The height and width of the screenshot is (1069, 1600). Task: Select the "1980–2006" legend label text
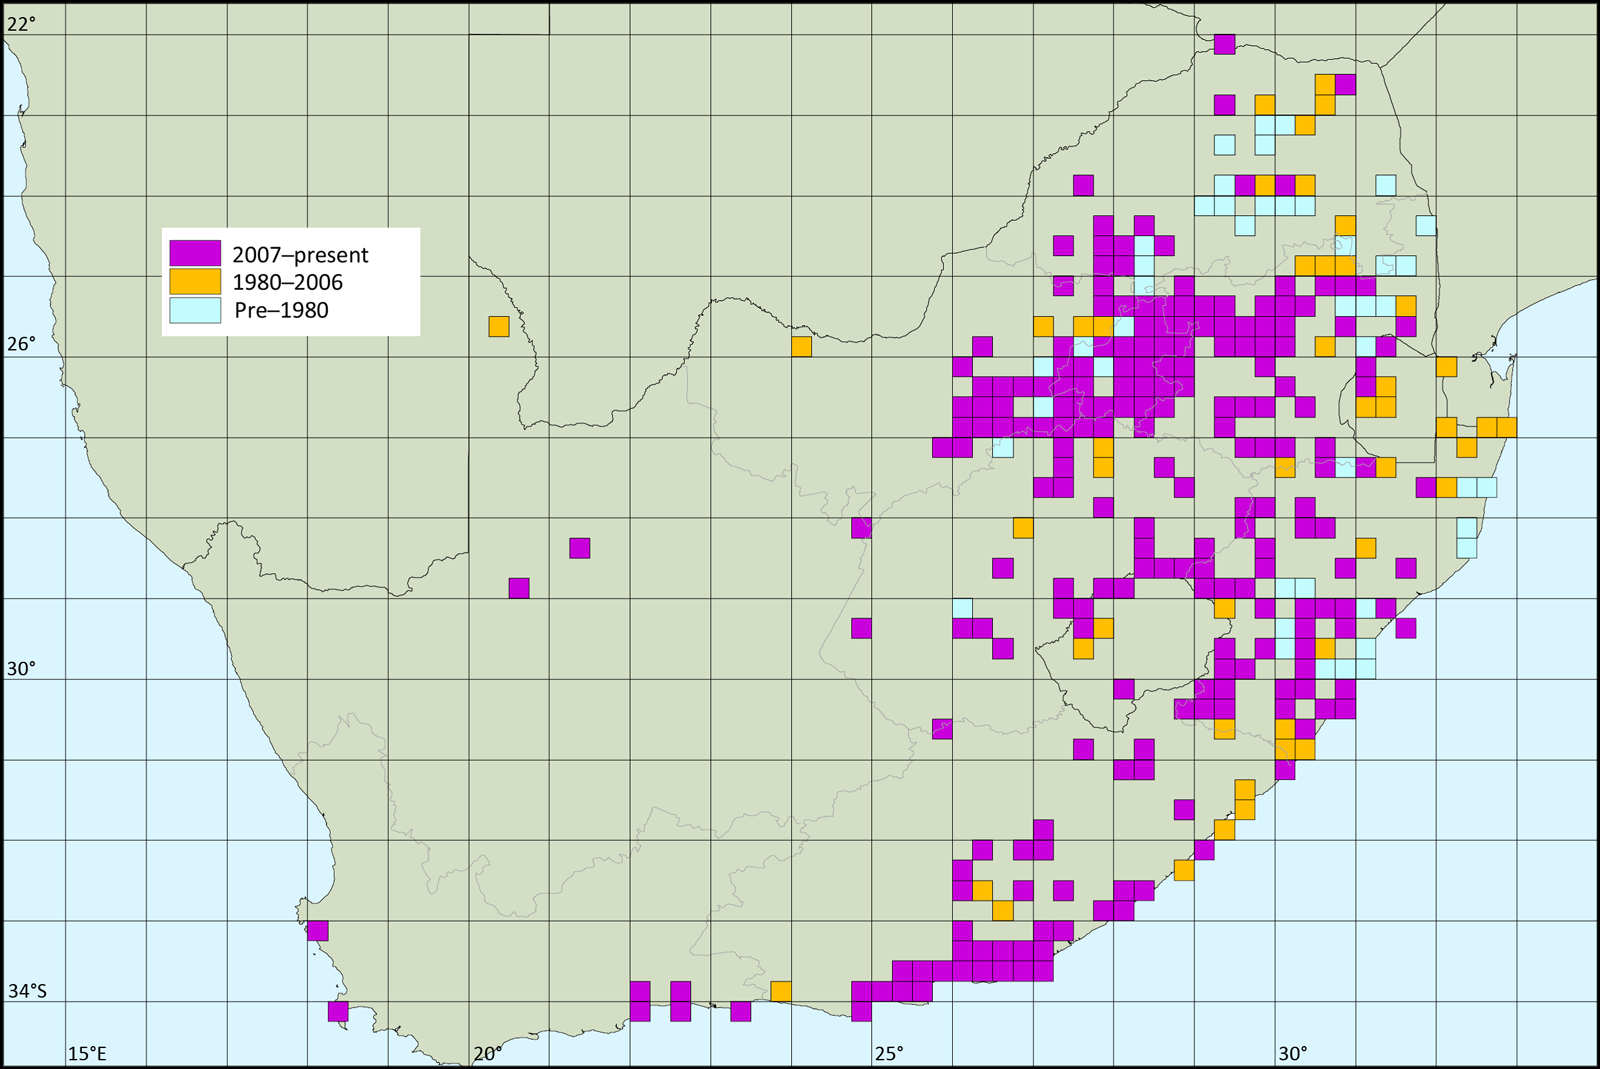point(287,283)
